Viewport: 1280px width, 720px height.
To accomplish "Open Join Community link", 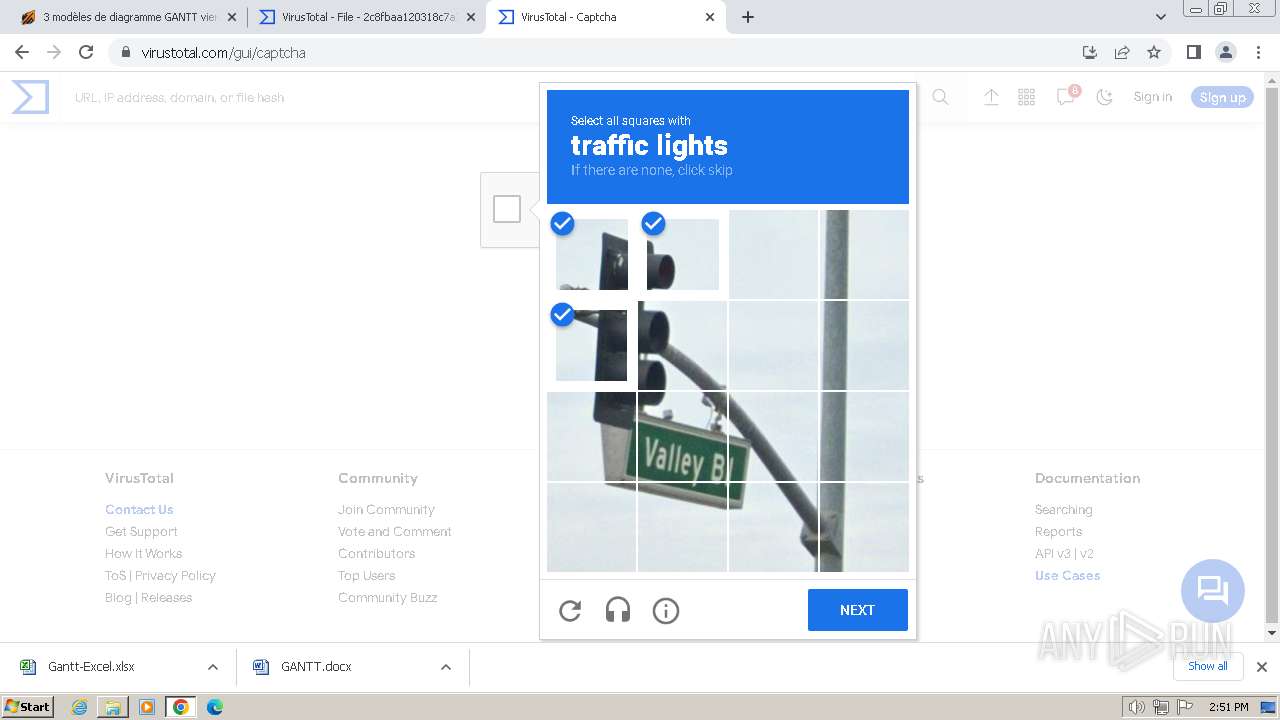I will pyautogui.click(x=386, y=509).
